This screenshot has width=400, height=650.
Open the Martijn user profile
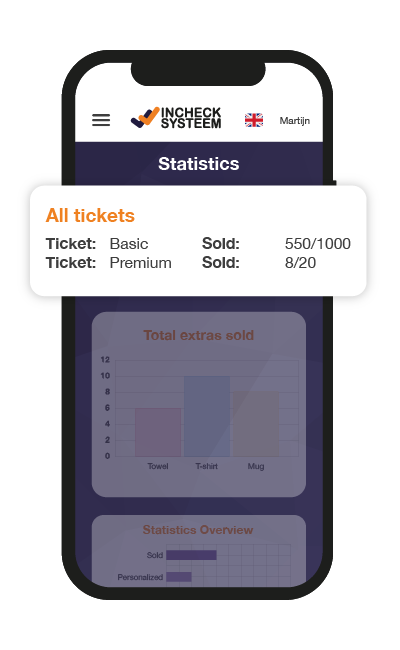pyautogui.click(x=294, y=121)
